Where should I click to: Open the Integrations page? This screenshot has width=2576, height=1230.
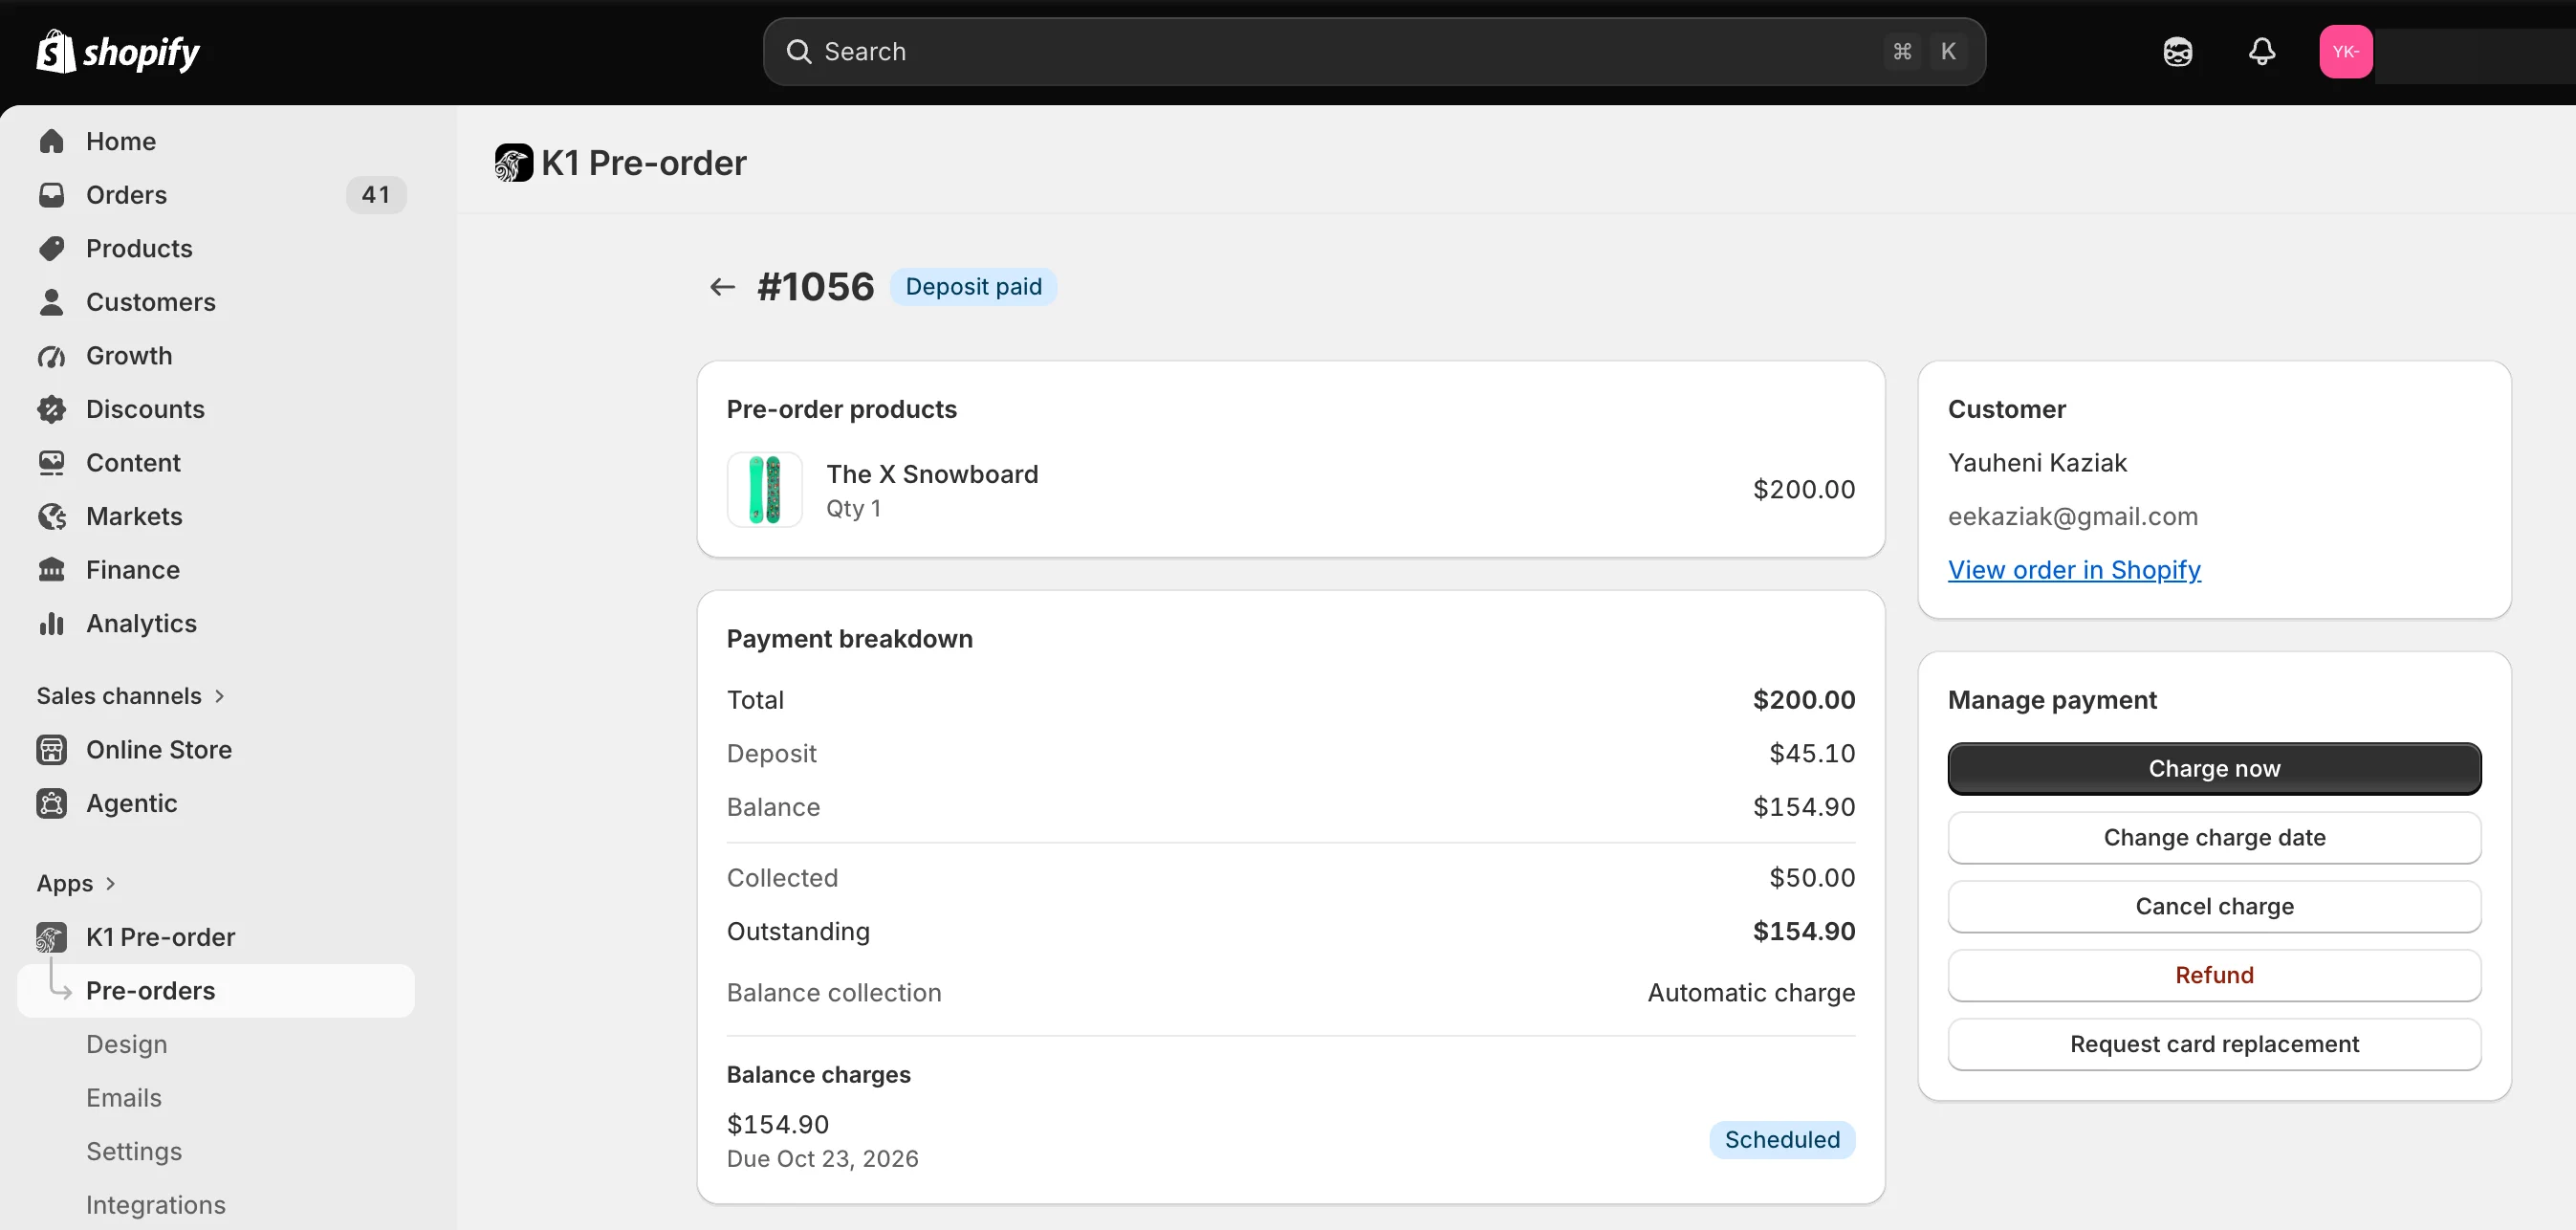pyautogui.click(x=156, y=1205)
